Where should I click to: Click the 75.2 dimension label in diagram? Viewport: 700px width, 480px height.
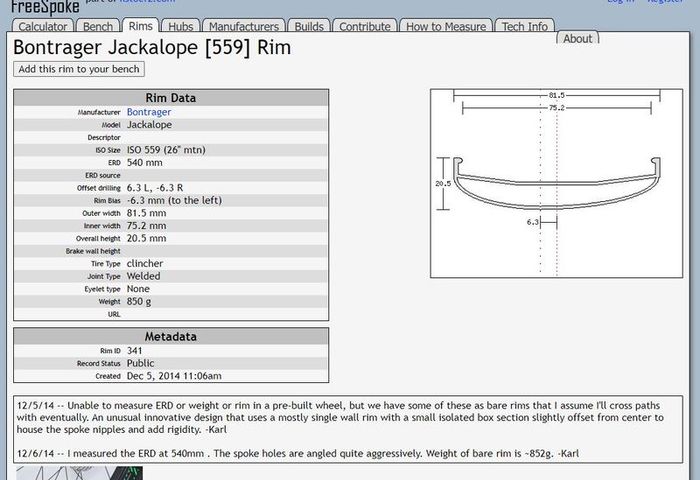coord(557,108)
